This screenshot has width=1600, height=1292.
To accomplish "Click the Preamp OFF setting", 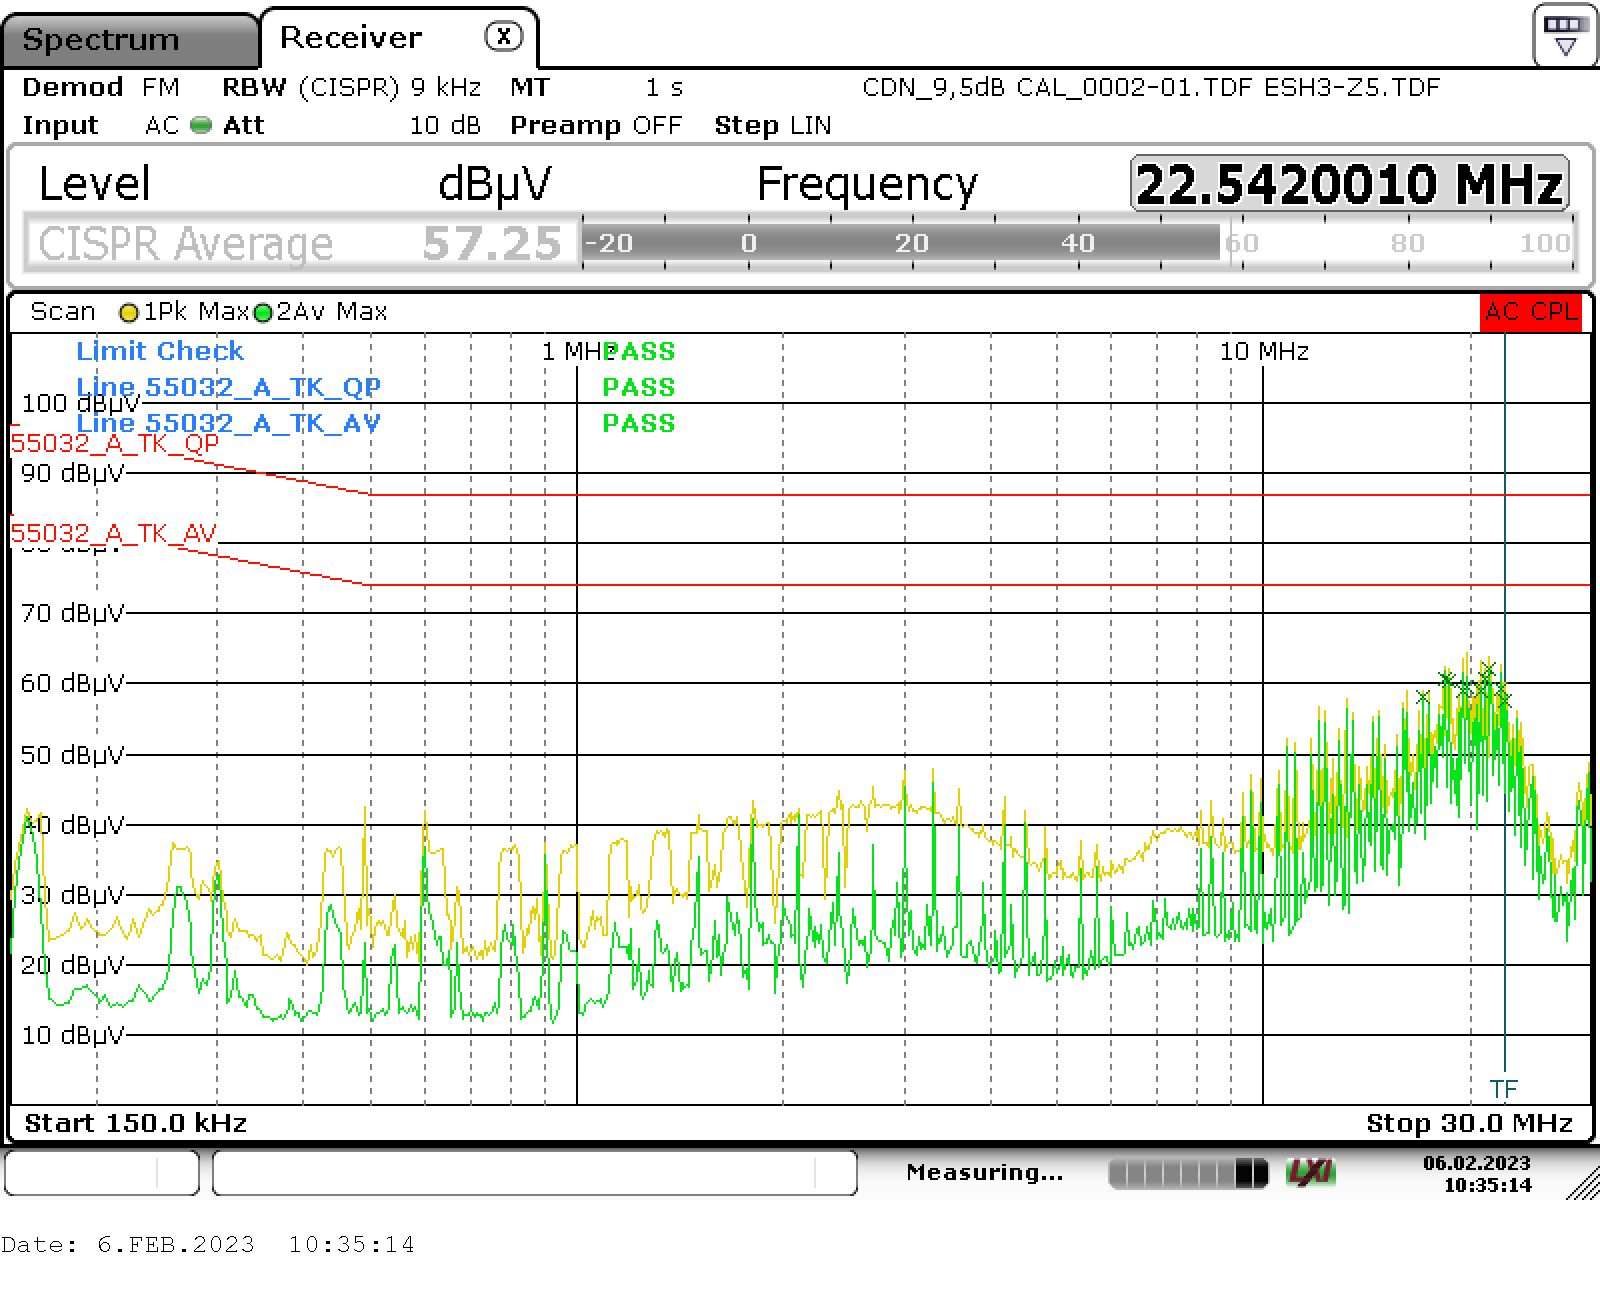I will click(596, 126).
